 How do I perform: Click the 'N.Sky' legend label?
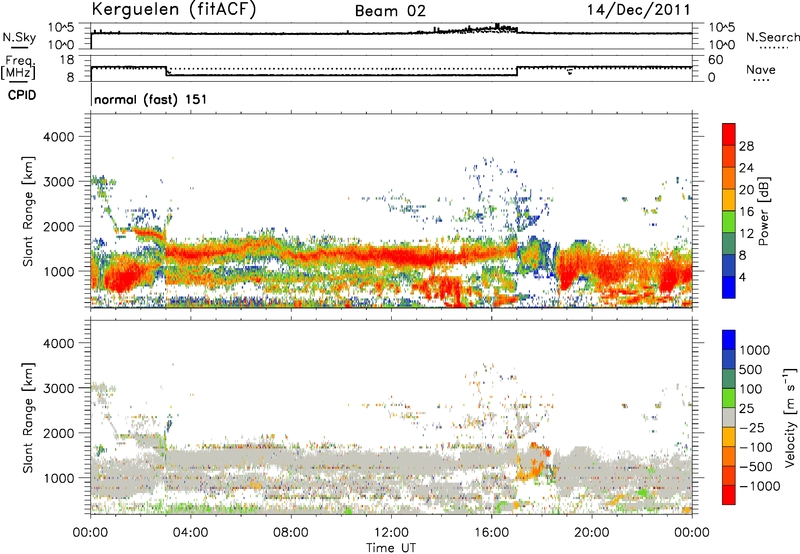click(19, 37)
